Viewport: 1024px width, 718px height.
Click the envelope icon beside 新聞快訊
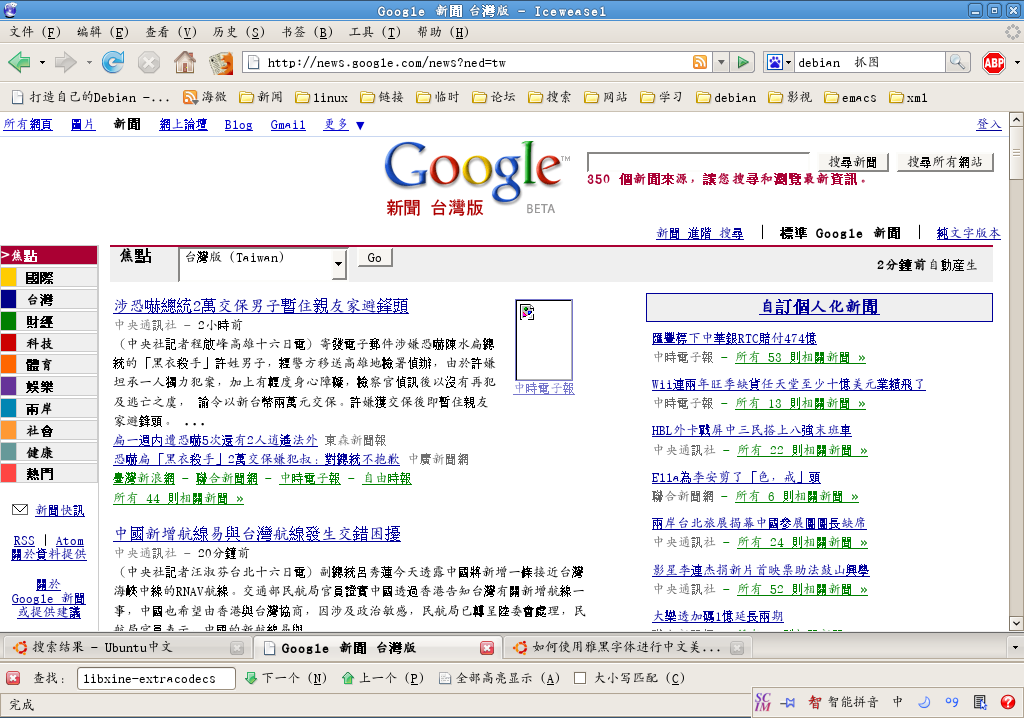click(x=20, y=510)
